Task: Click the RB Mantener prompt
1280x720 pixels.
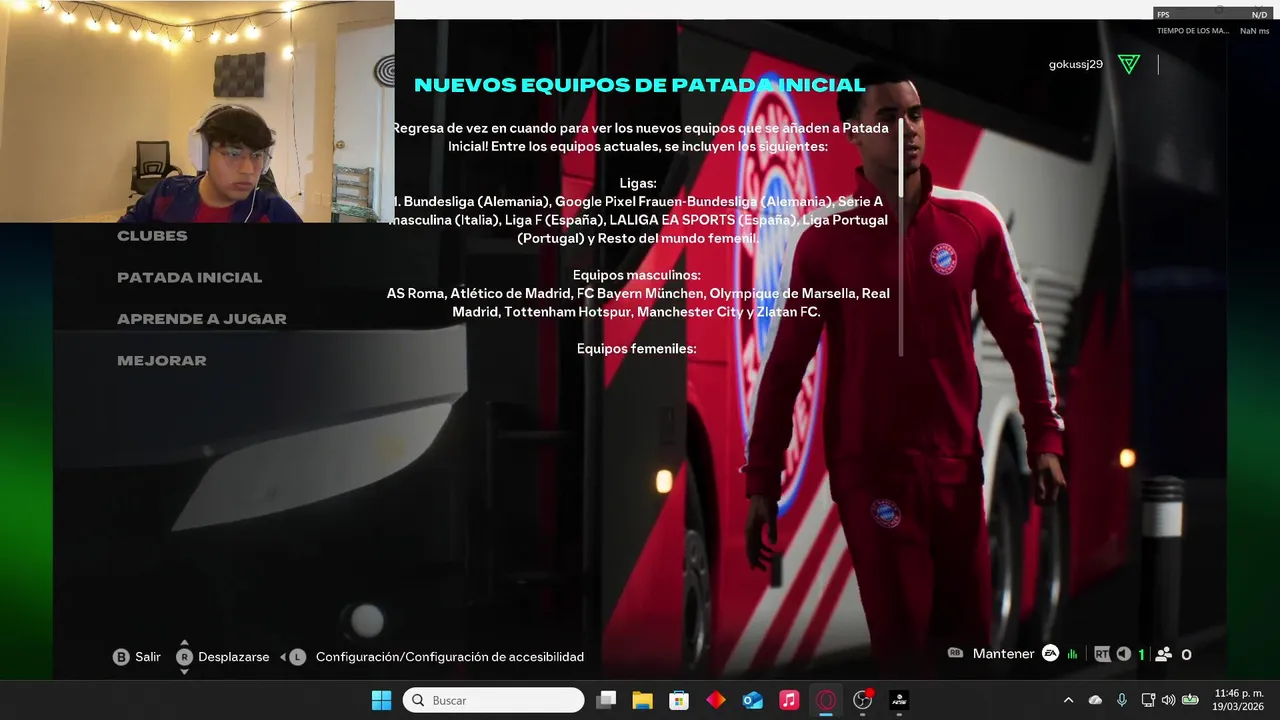Action: (x=991, y=654)
